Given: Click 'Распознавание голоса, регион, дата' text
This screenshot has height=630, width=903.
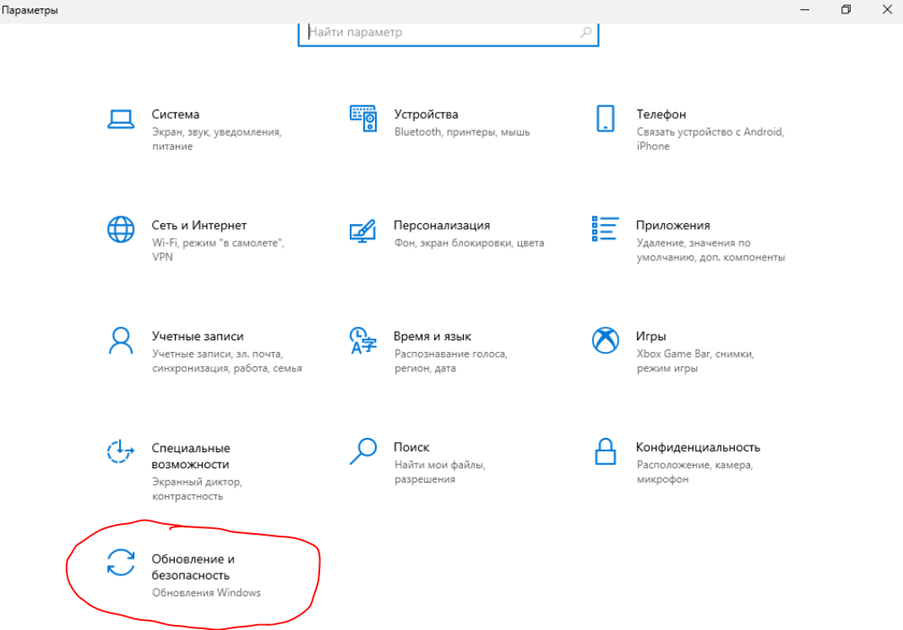Looking at the screenshot, I should tap(451, 361).
